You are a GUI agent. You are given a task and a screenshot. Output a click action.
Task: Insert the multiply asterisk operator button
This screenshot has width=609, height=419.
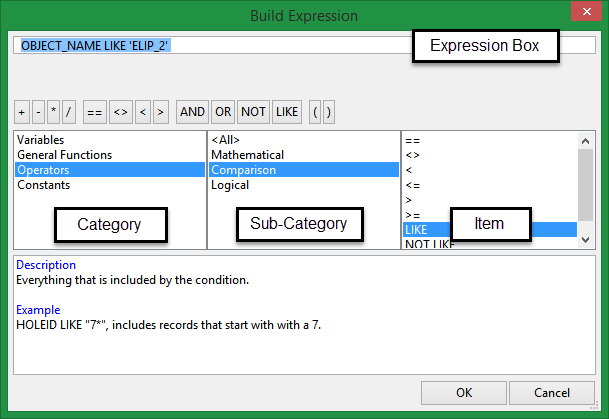click(53, 112)
